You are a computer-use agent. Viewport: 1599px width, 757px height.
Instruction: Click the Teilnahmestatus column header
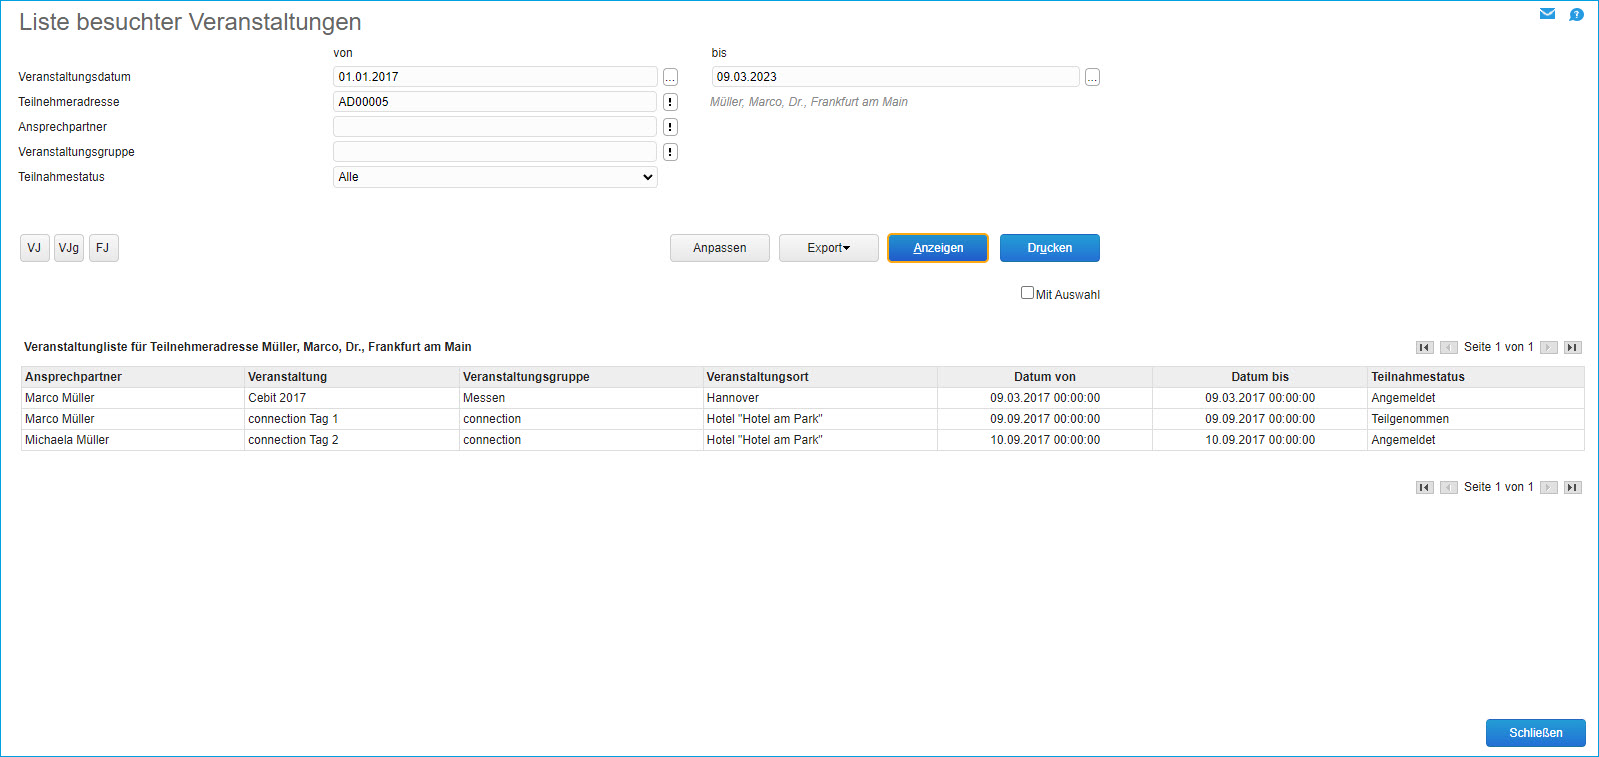click(1417, 377)
